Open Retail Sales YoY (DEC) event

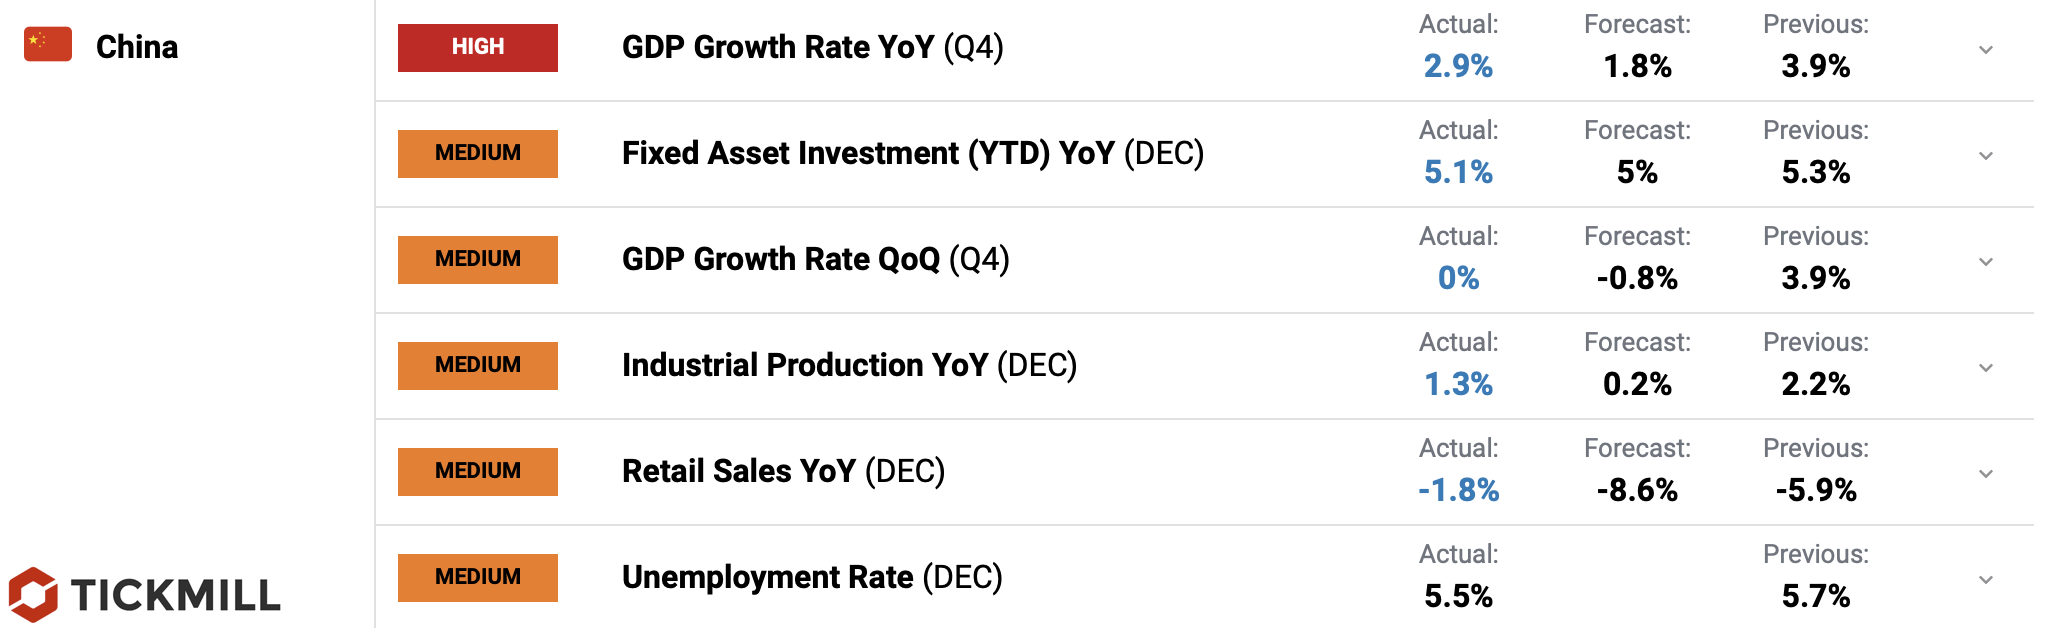click(x=783, y=471)
